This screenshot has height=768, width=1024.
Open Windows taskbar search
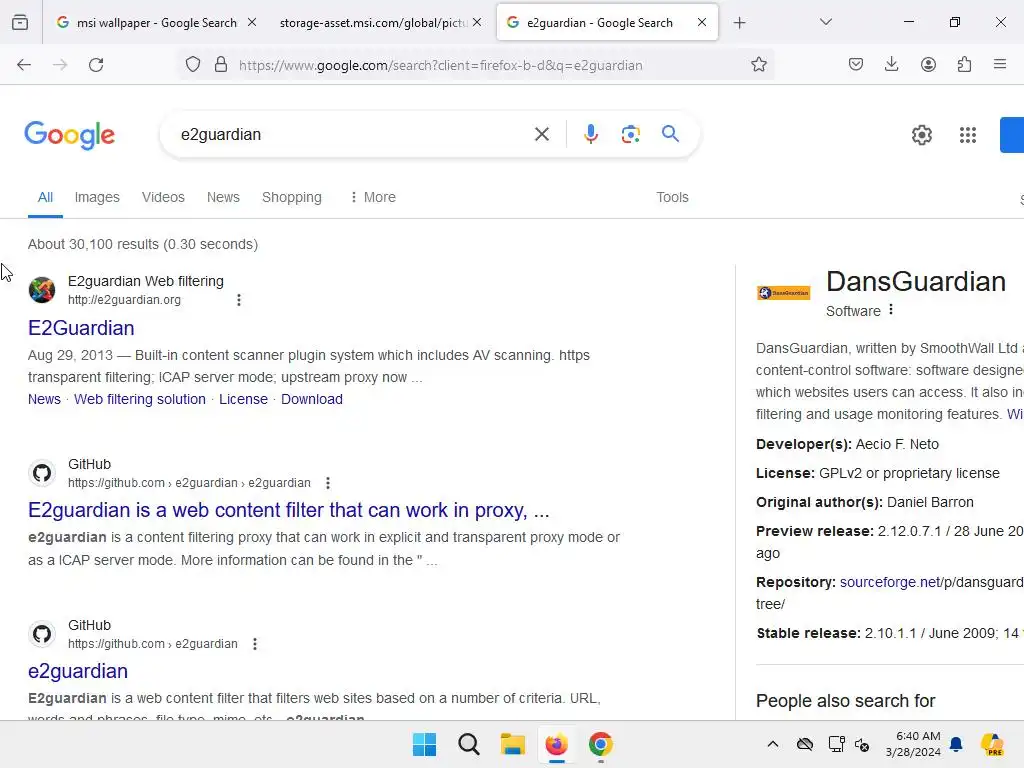(469, 744)
